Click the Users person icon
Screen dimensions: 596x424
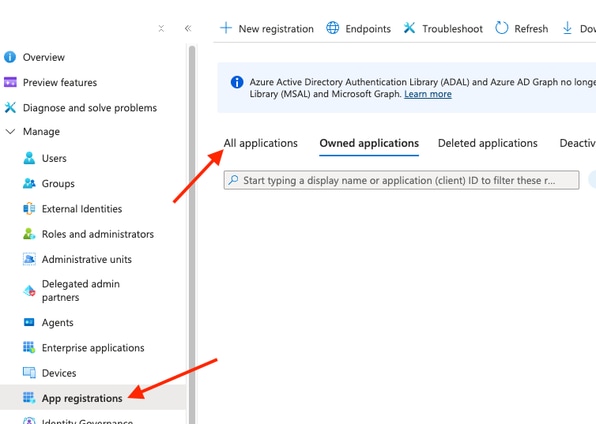click(x=29, y=158)
